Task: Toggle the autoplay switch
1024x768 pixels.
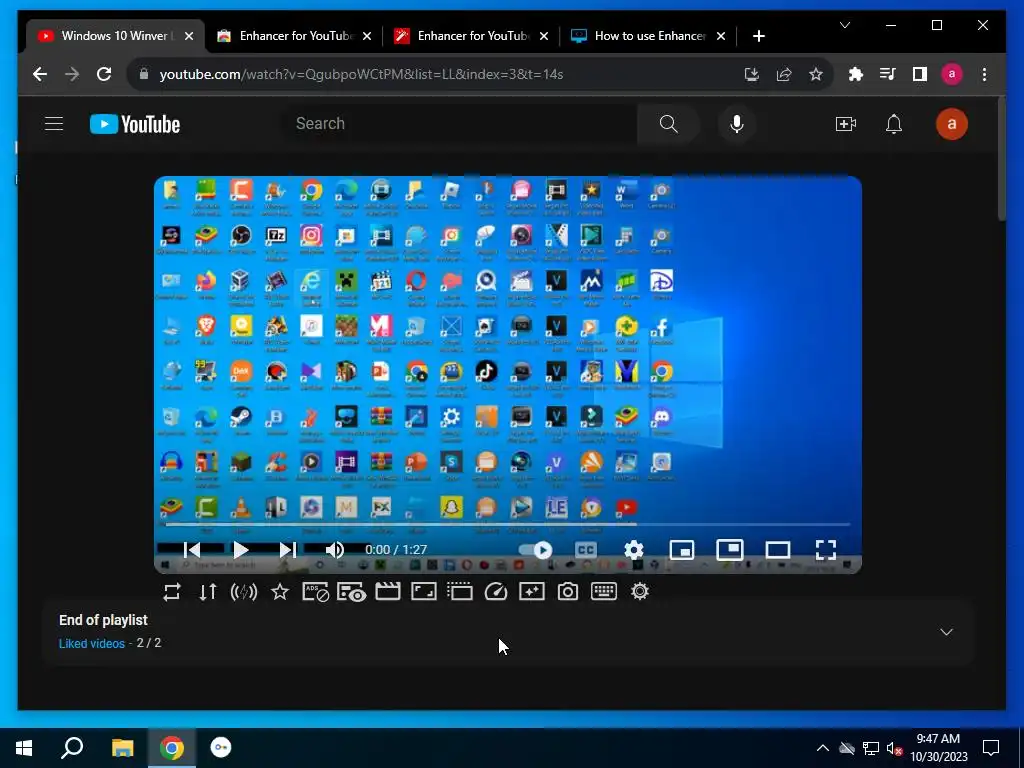Action: coord(536,550)
